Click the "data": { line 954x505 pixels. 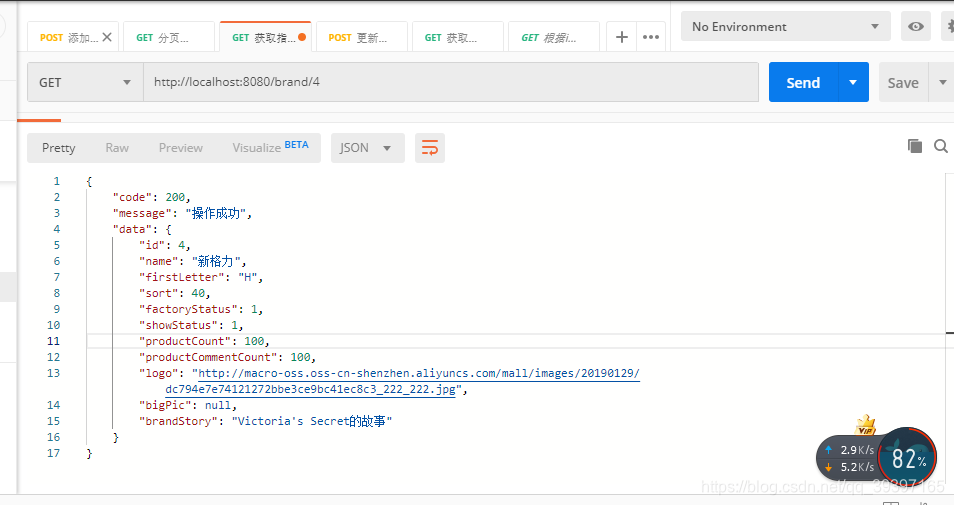142,229
